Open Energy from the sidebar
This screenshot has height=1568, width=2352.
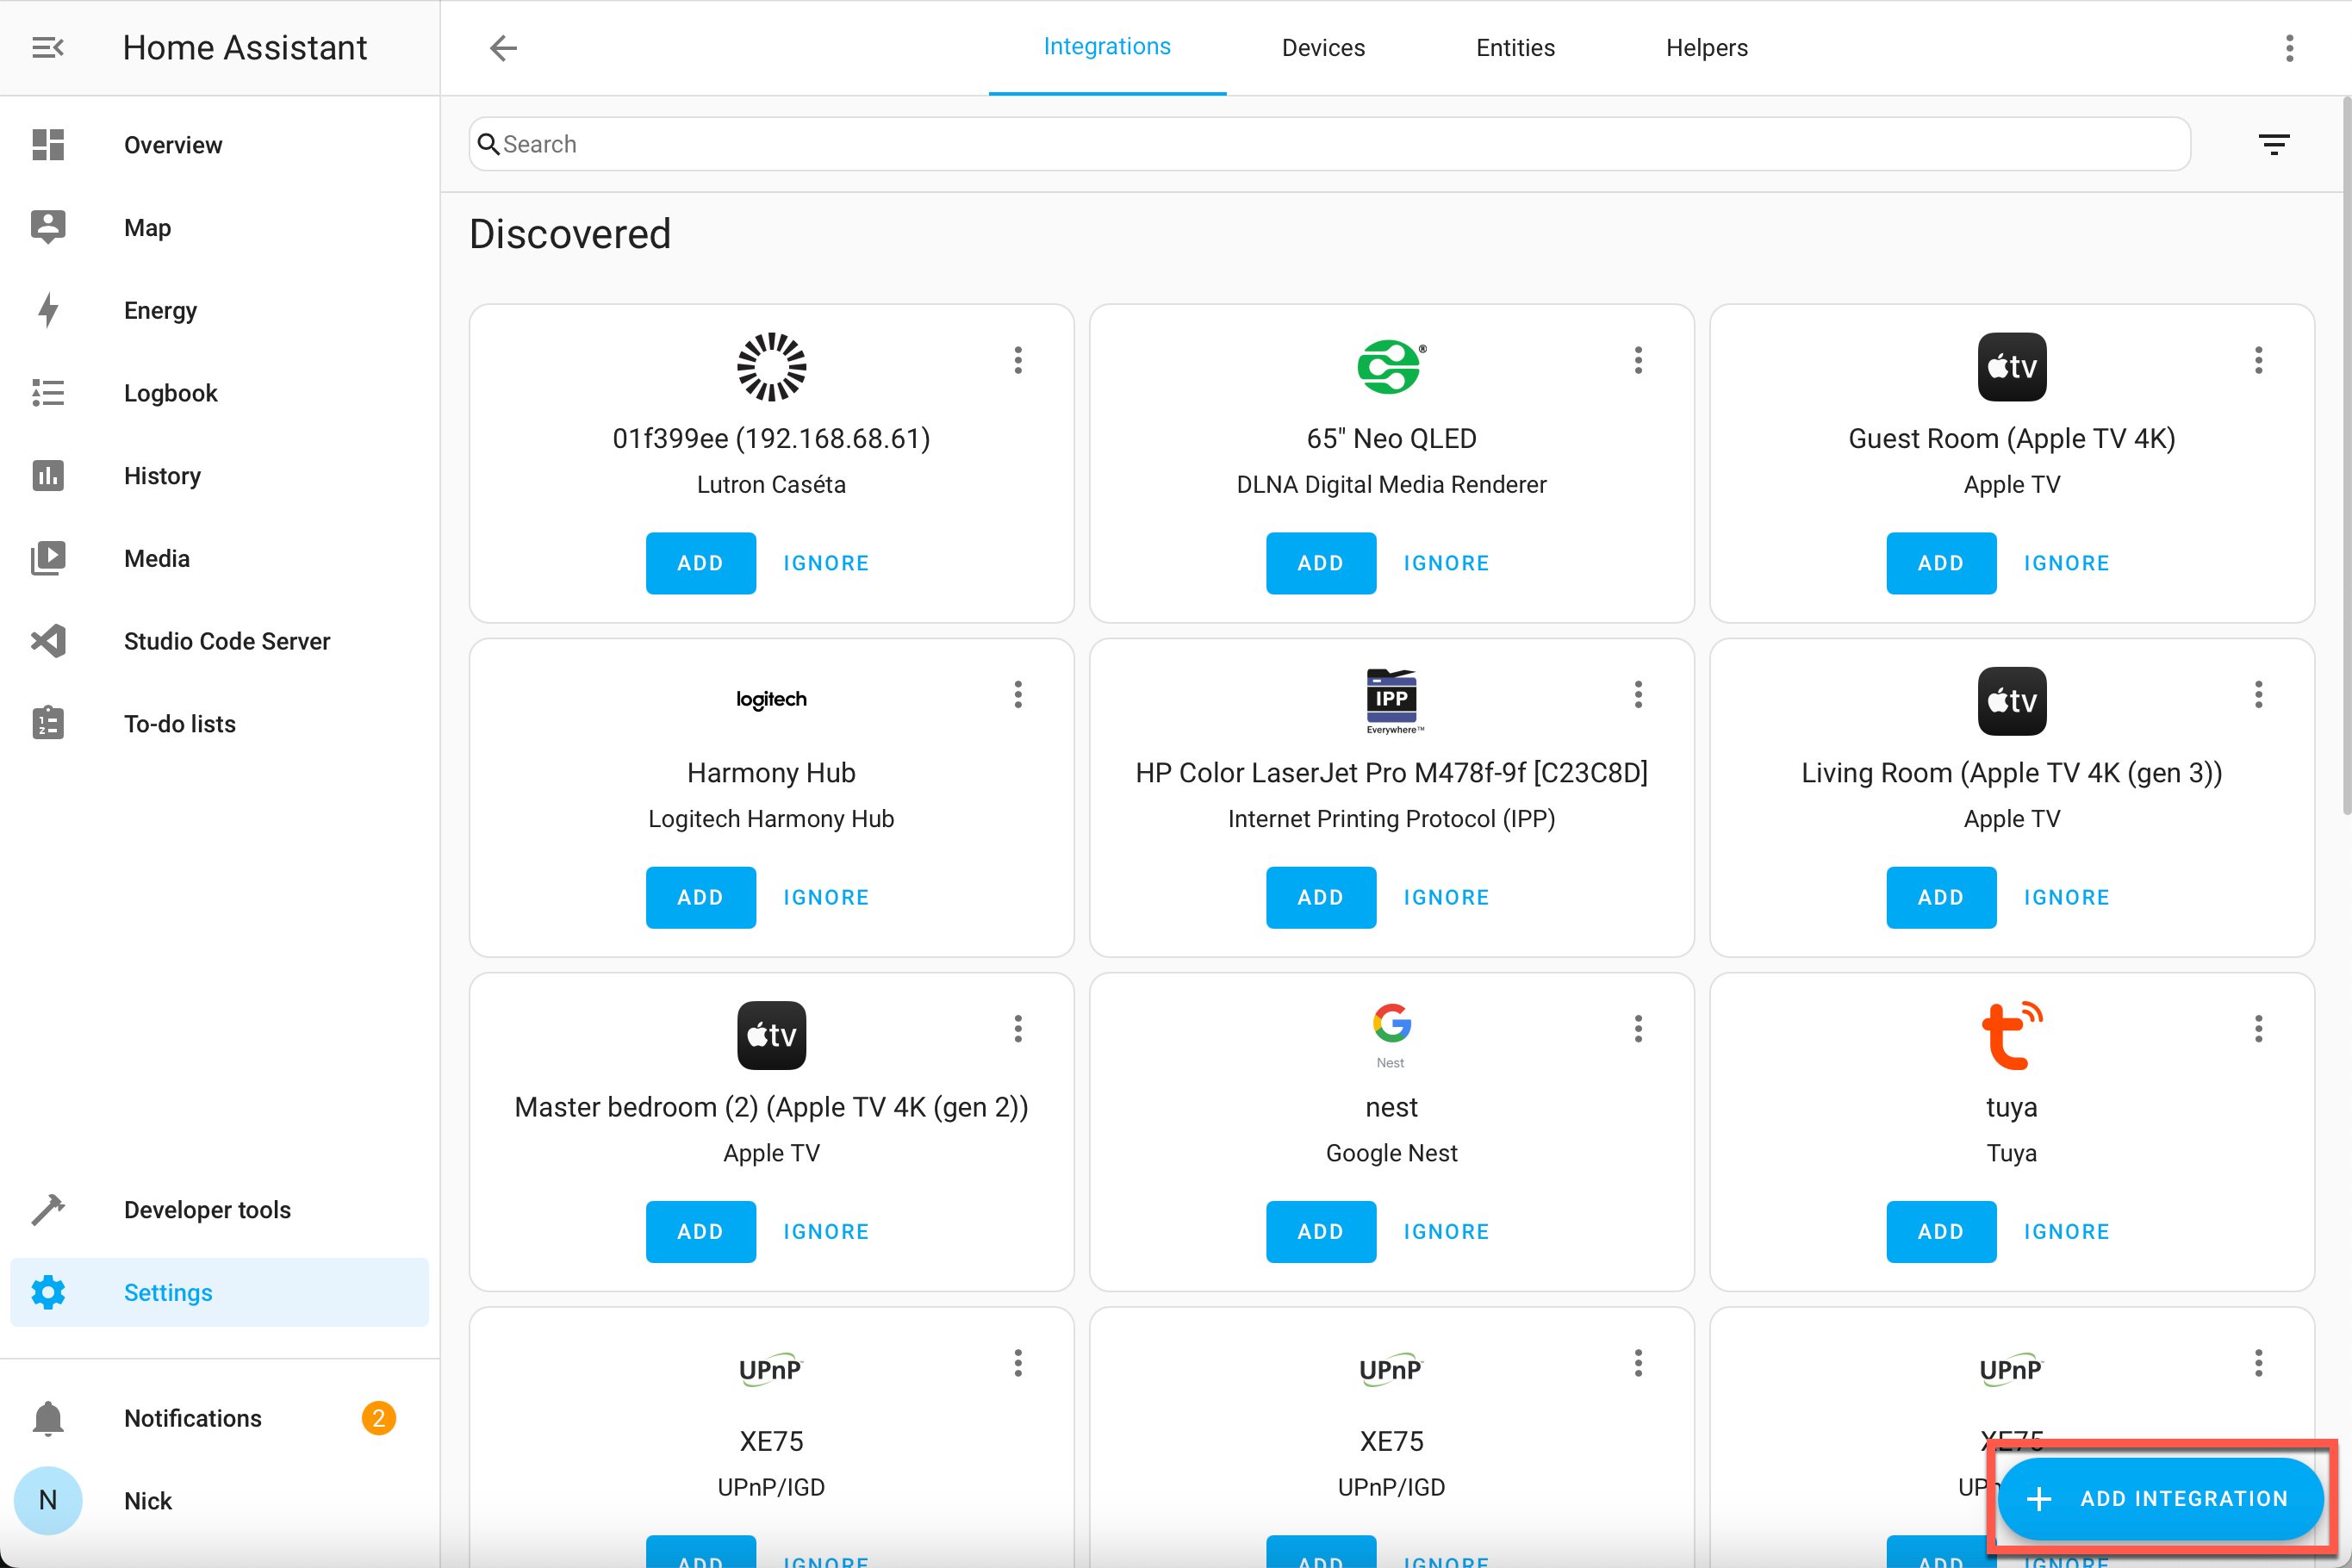160,310
